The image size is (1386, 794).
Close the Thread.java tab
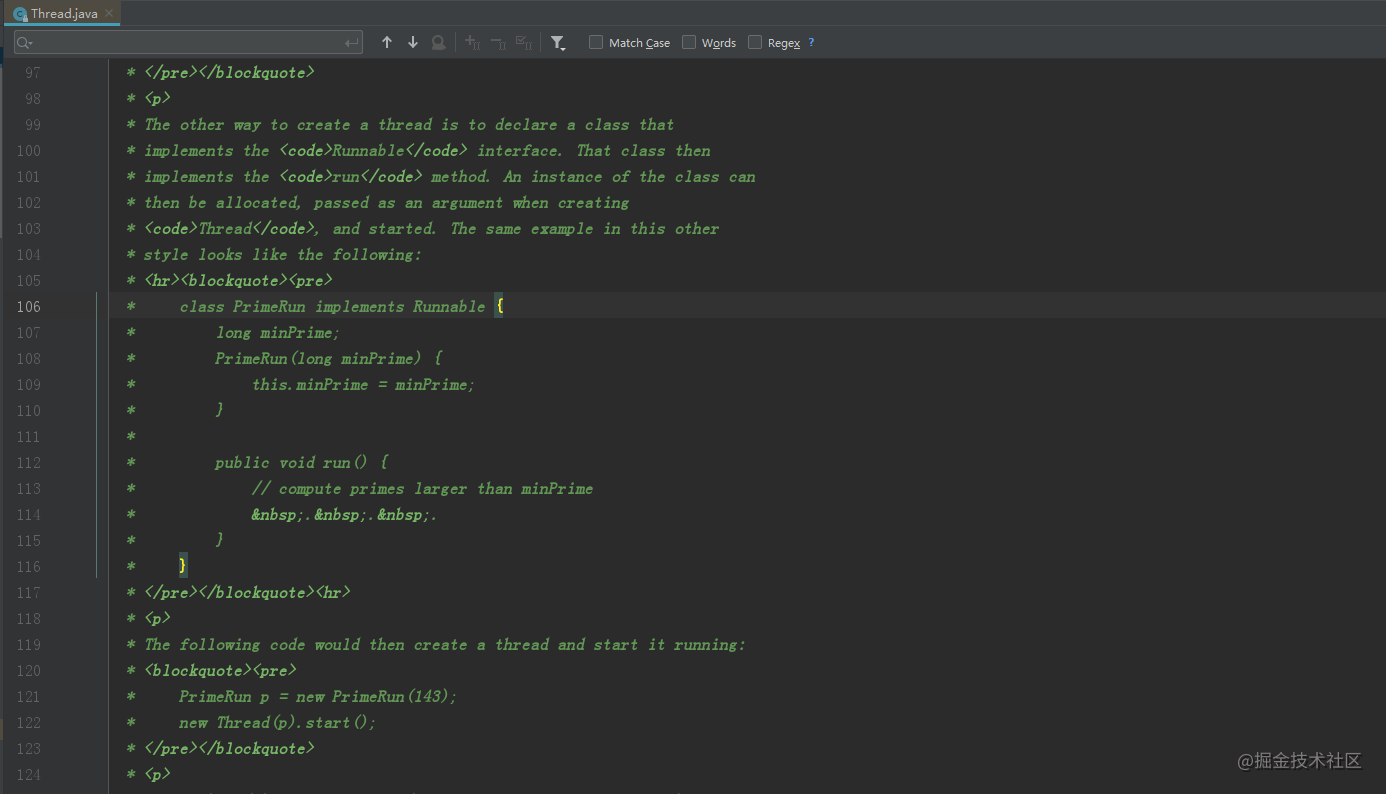click(109, 13)
